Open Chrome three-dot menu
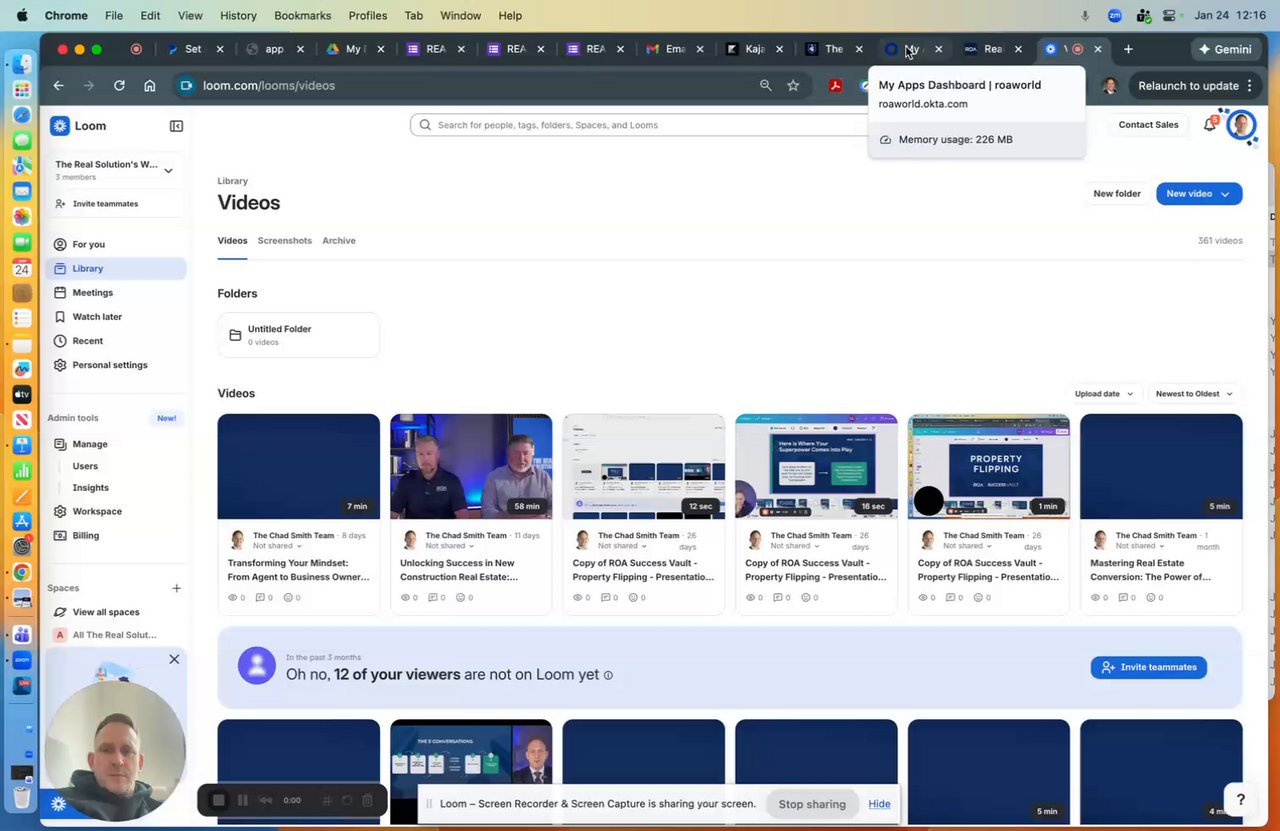Viewport: 1280px width, 831px height. point(1249,86)
